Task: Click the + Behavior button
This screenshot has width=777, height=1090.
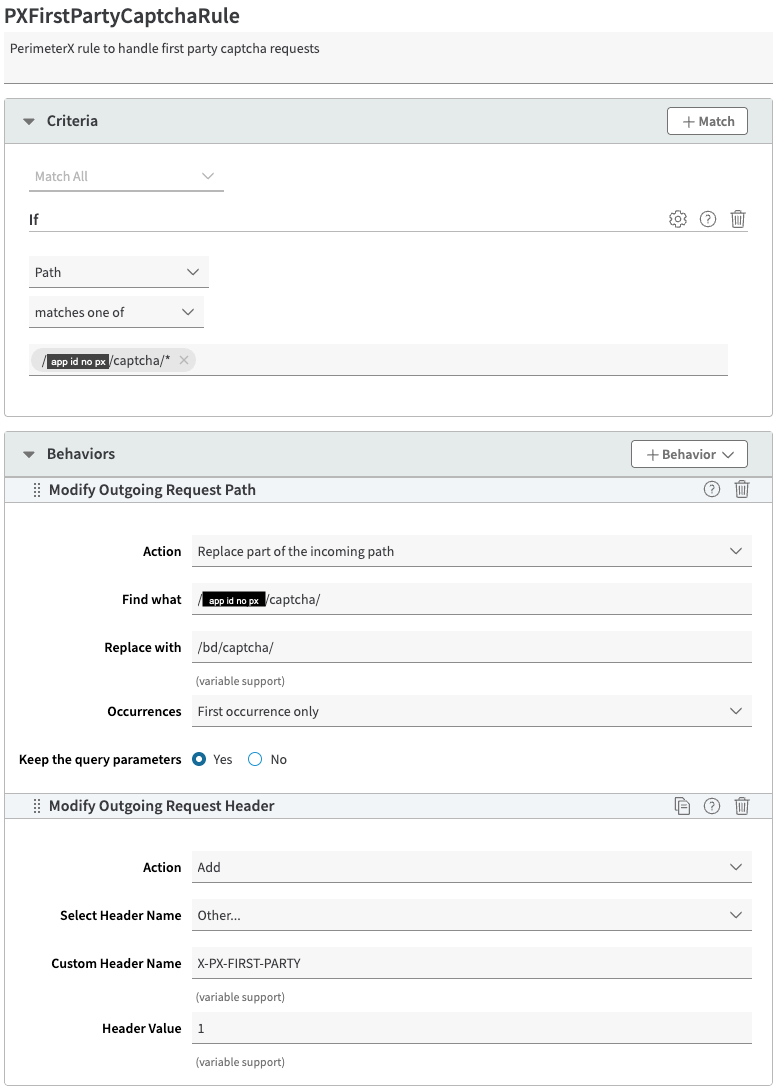Action: pos(689,454)
